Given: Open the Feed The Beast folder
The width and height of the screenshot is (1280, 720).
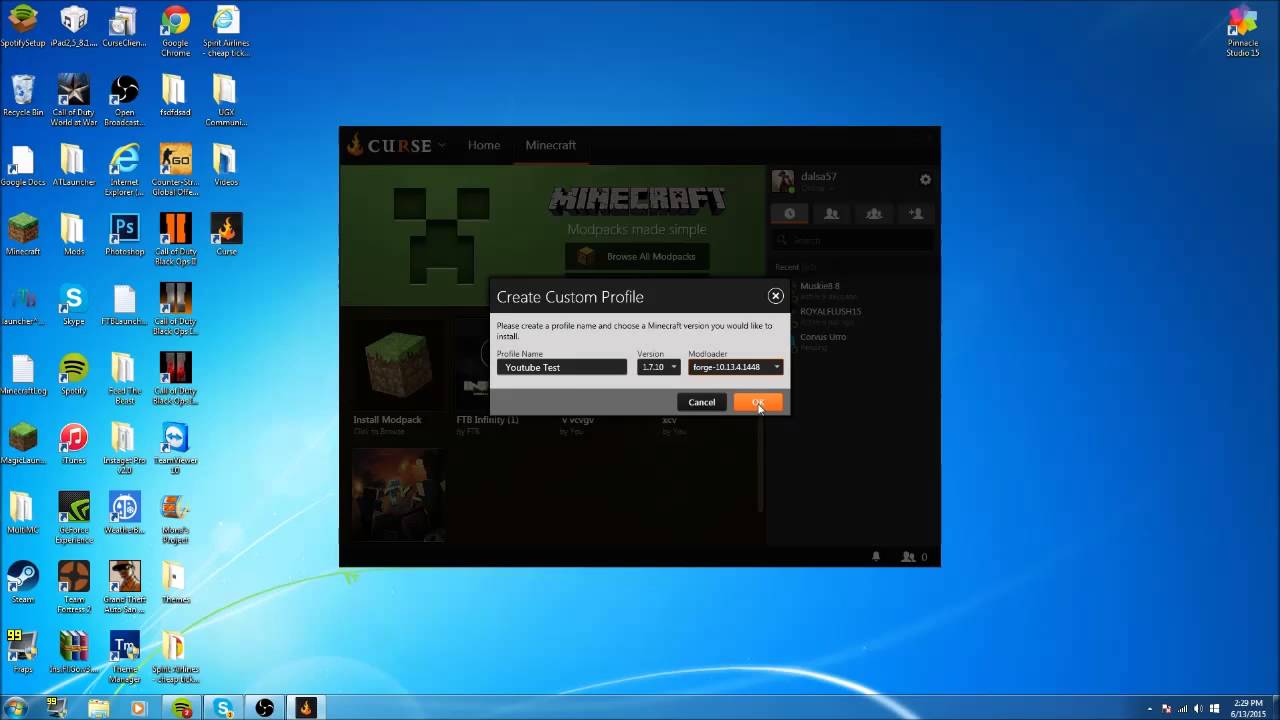Looking at the screenshot, I should click(124, 379).
